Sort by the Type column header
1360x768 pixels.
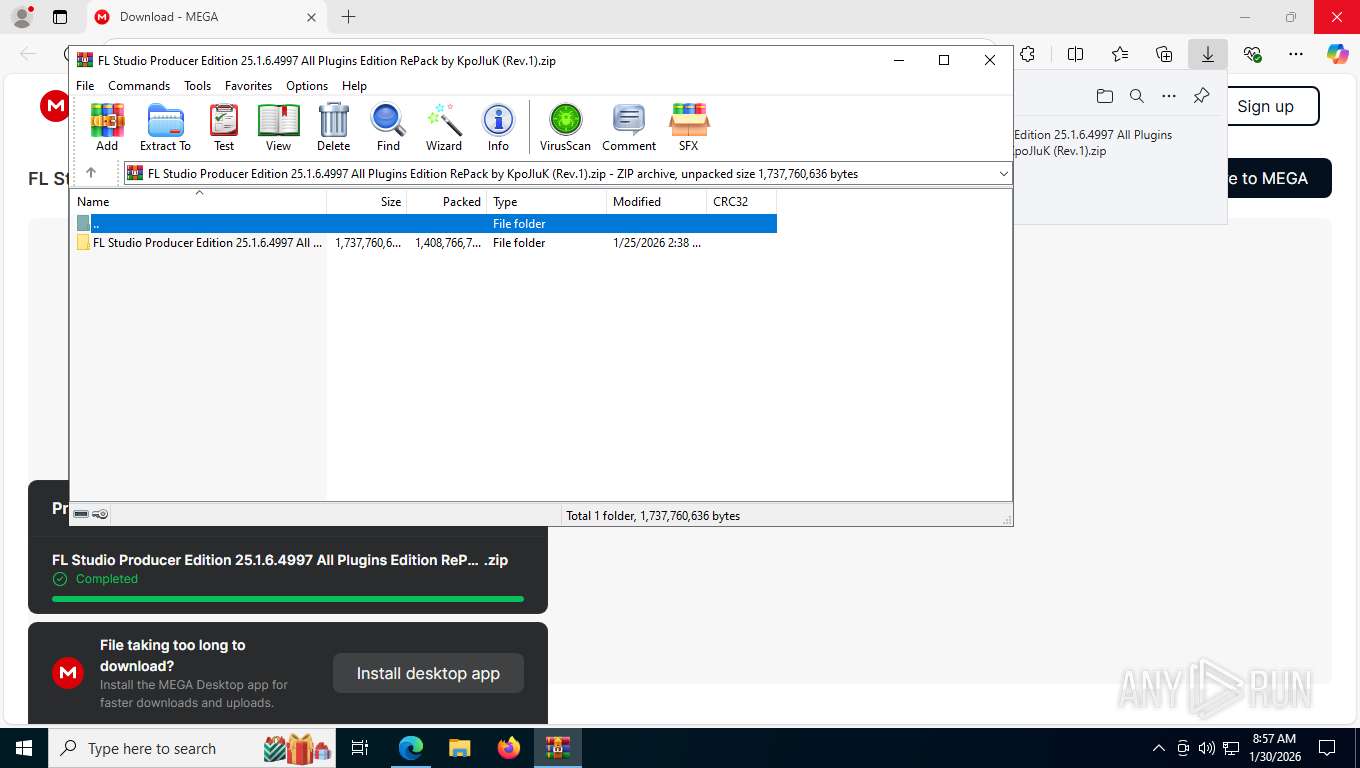(547, 202)
